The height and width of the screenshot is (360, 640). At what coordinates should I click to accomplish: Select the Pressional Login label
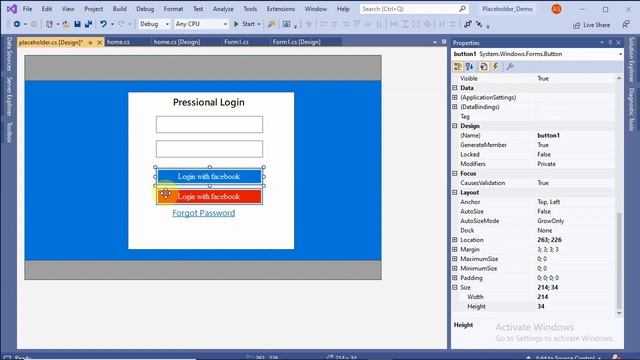[x=209, y=102]
